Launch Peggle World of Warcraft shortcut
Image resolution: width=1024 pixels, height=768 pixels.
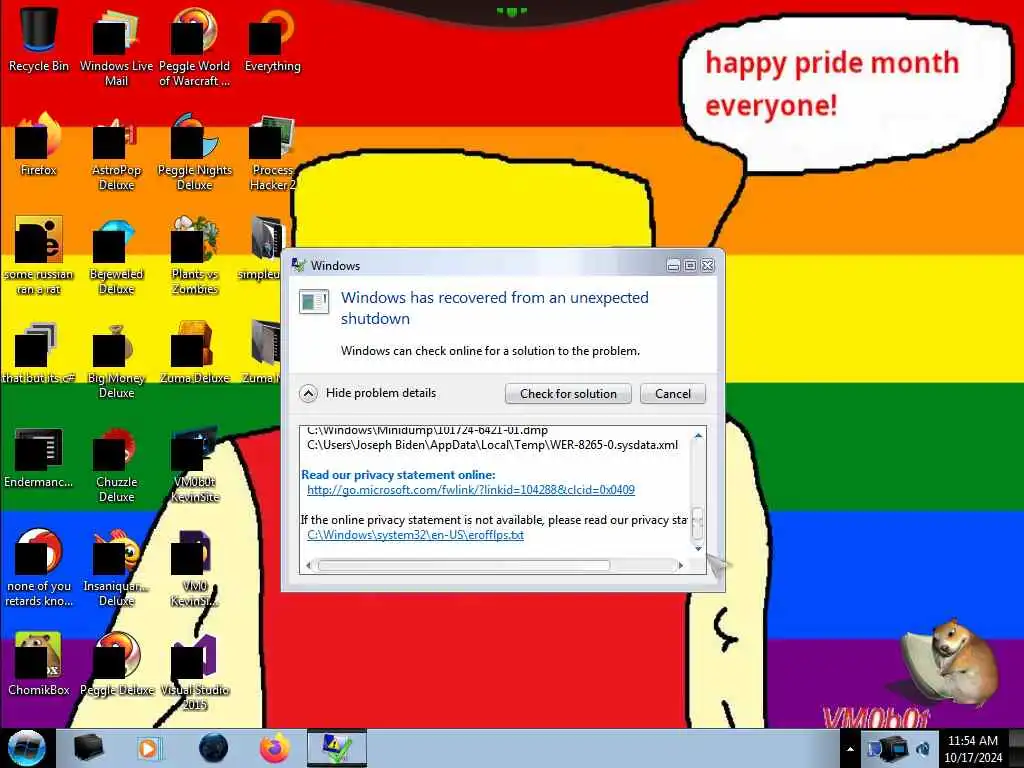(195, 47)
